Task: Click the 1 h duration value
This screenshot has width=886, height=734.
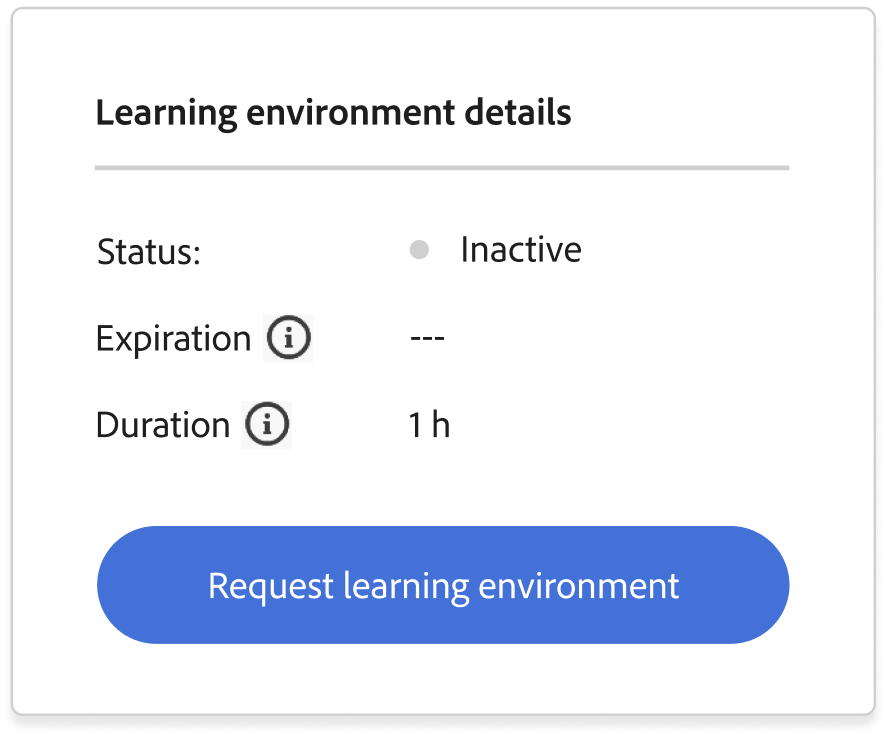Action: coord(429,425)
